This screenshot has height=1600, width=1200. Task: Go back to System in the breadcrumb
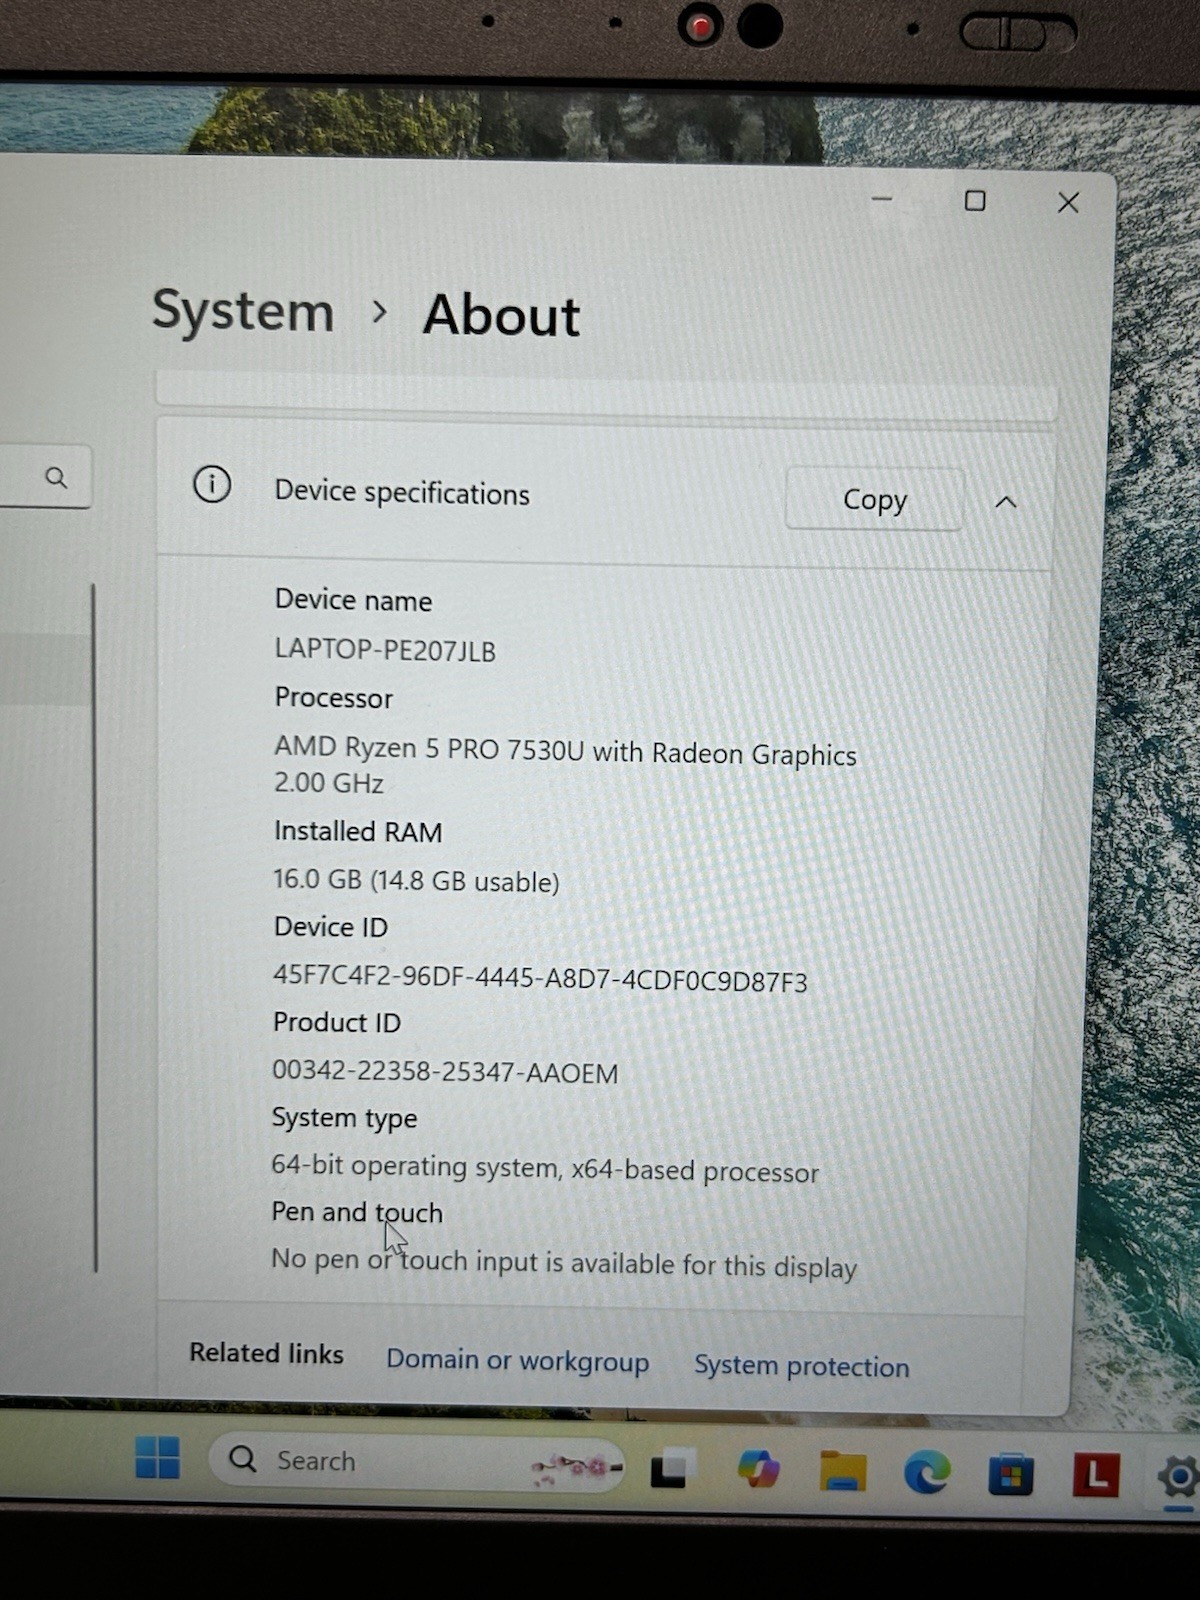(x=243, y=311)
